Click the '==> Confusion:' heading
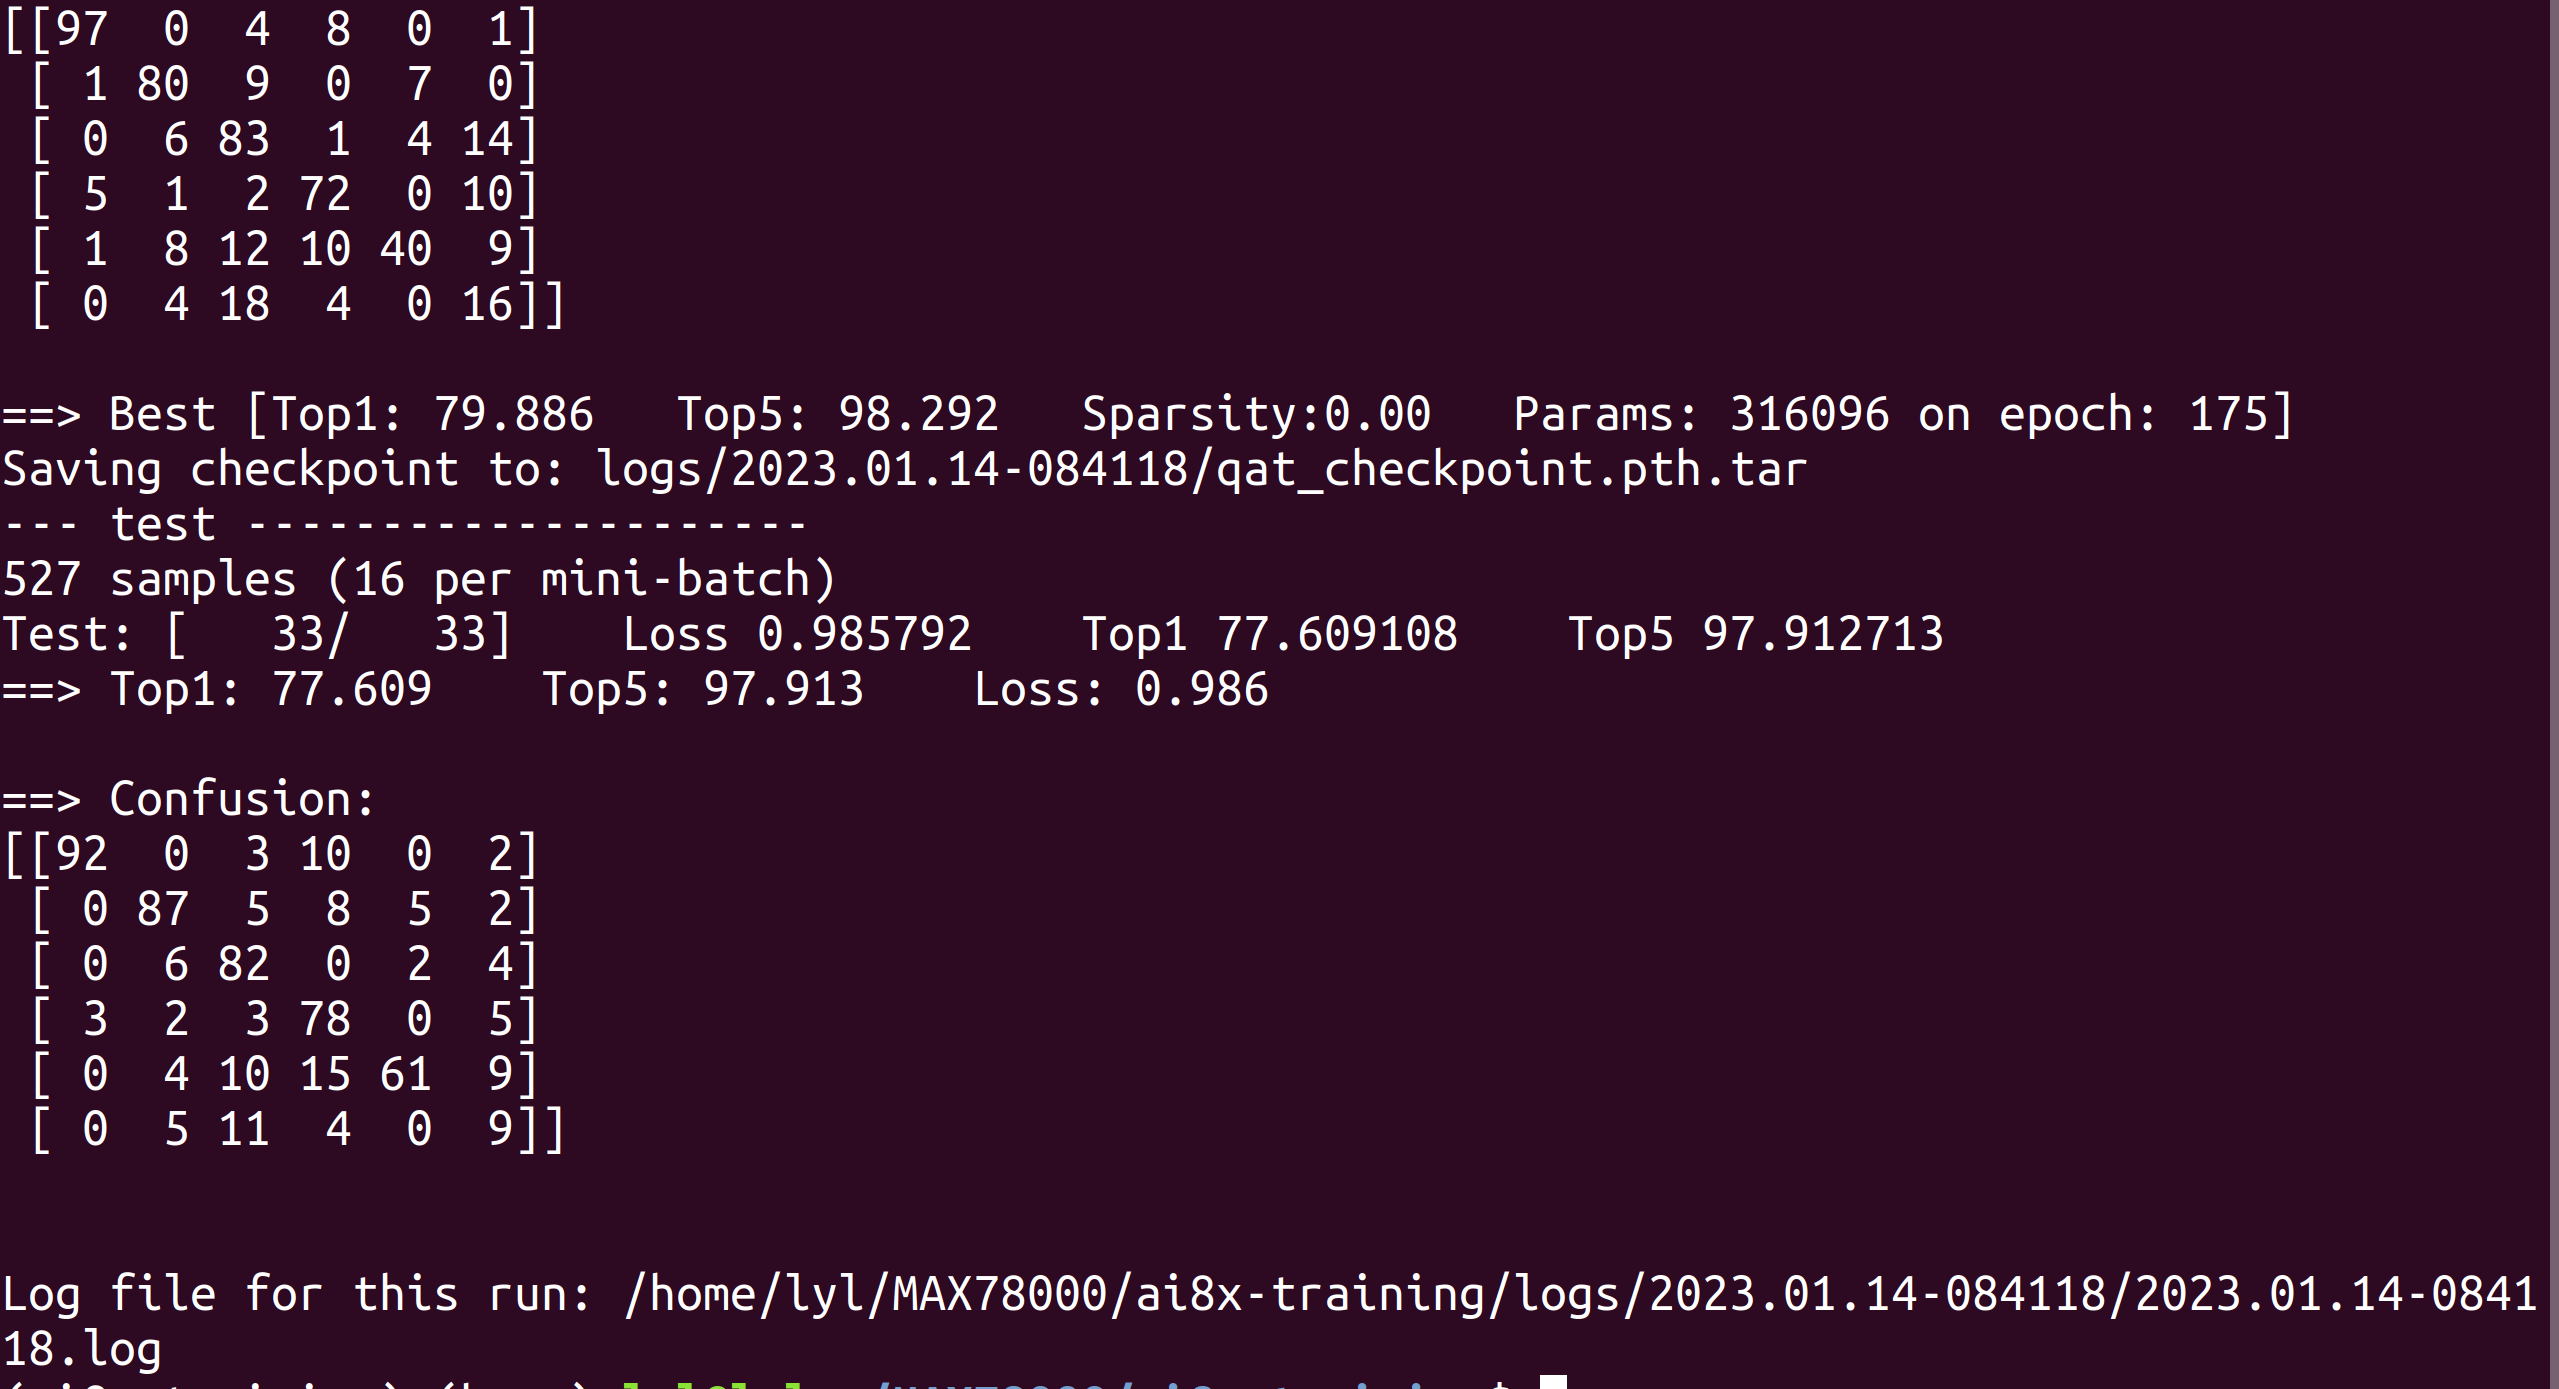2559x1389 pixels. [189, 799]
